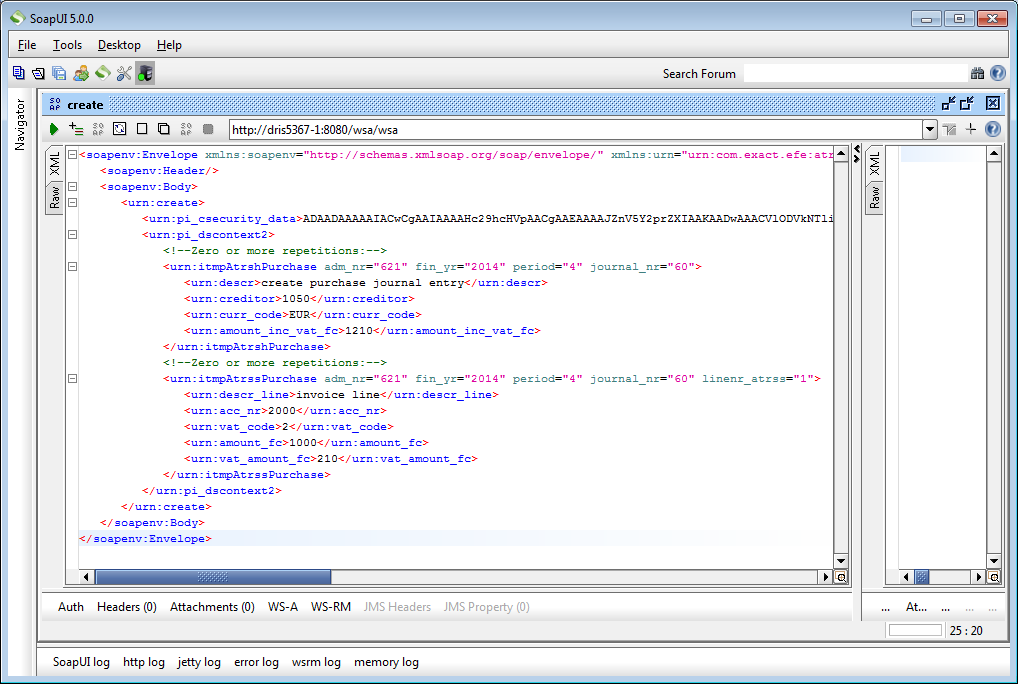The width and height of the screenshot is (1018, 684).
Task: Focus the endpoint URL field
Action: pyautogui.click(x=576, y=130)
